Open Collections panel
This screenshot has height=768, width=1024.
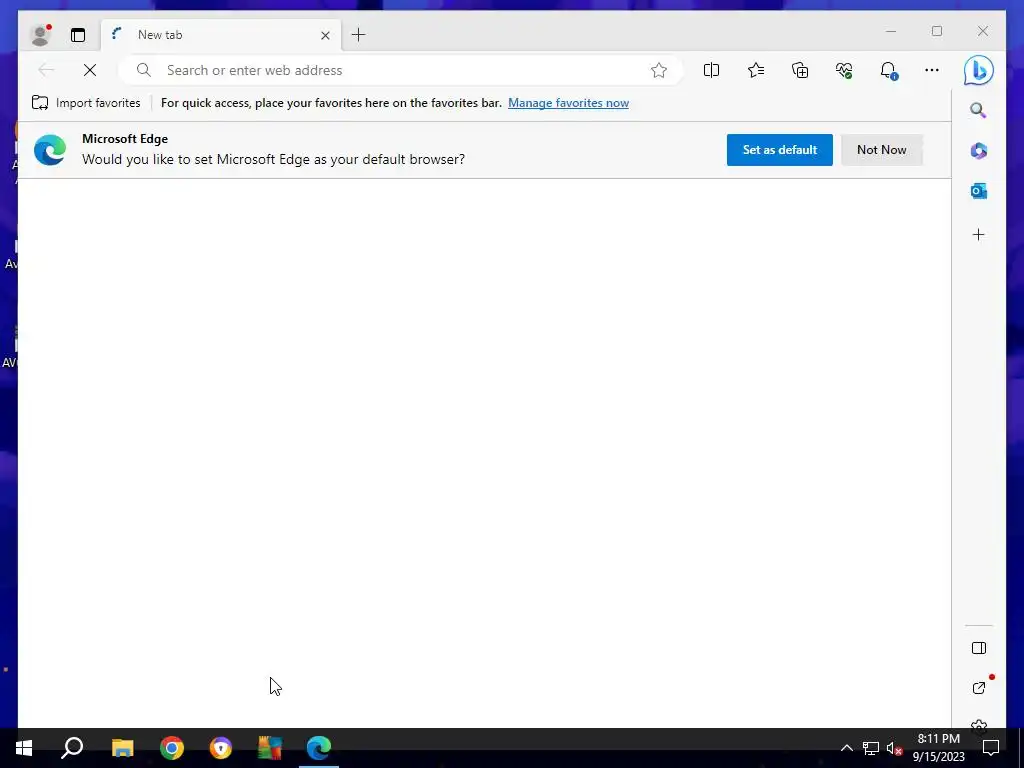800,70
